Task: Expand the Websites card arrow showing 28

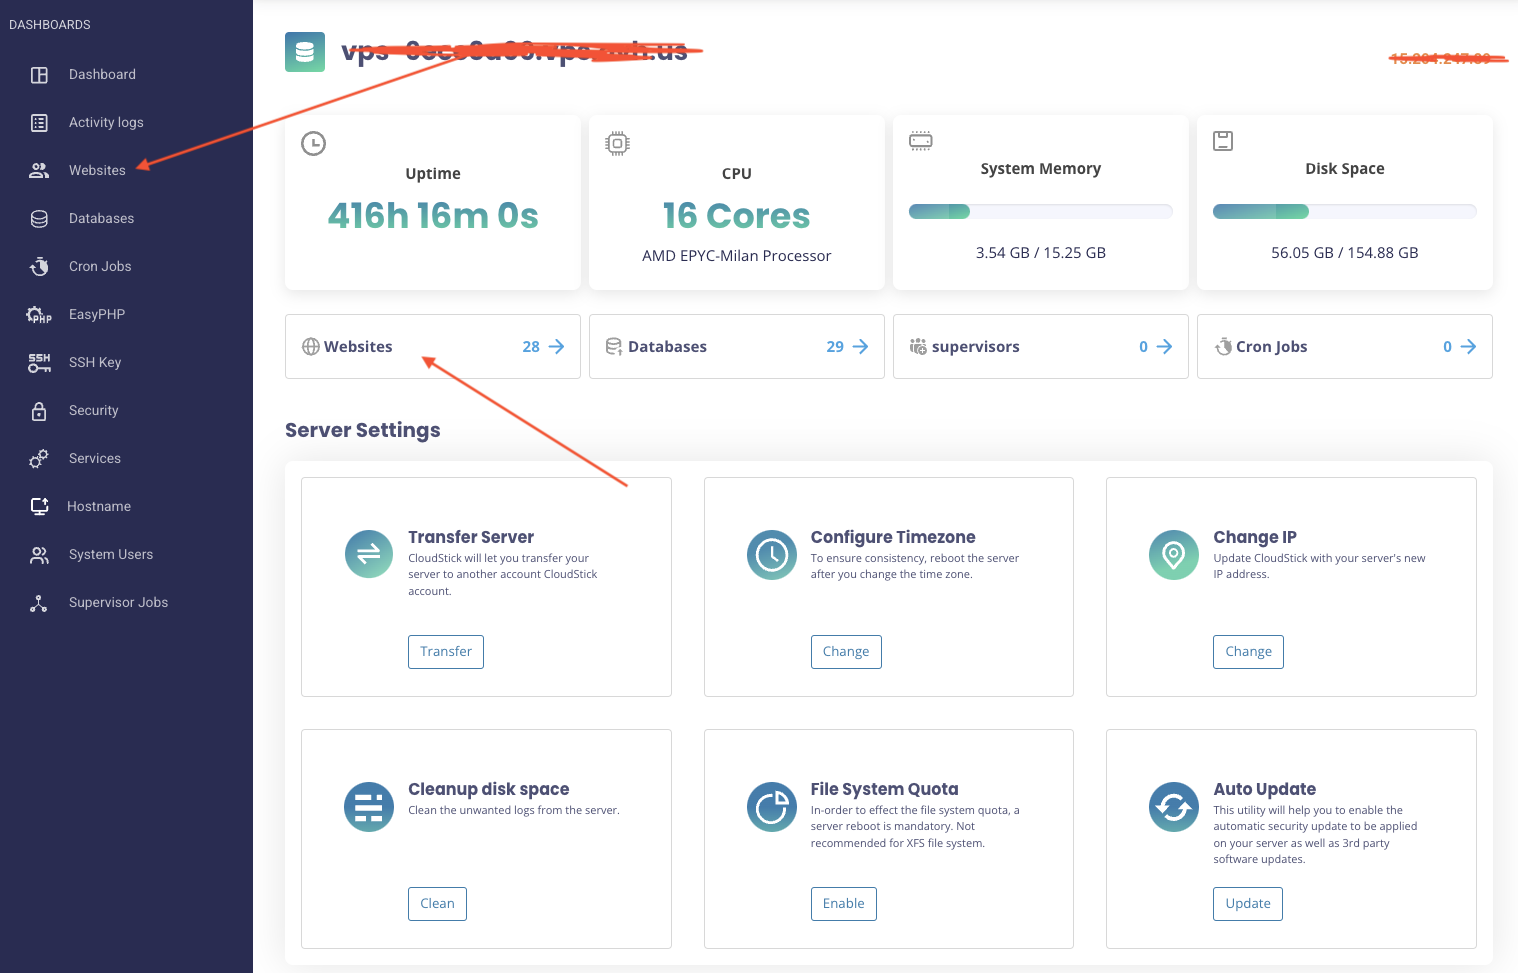Action: click(556, 346)
